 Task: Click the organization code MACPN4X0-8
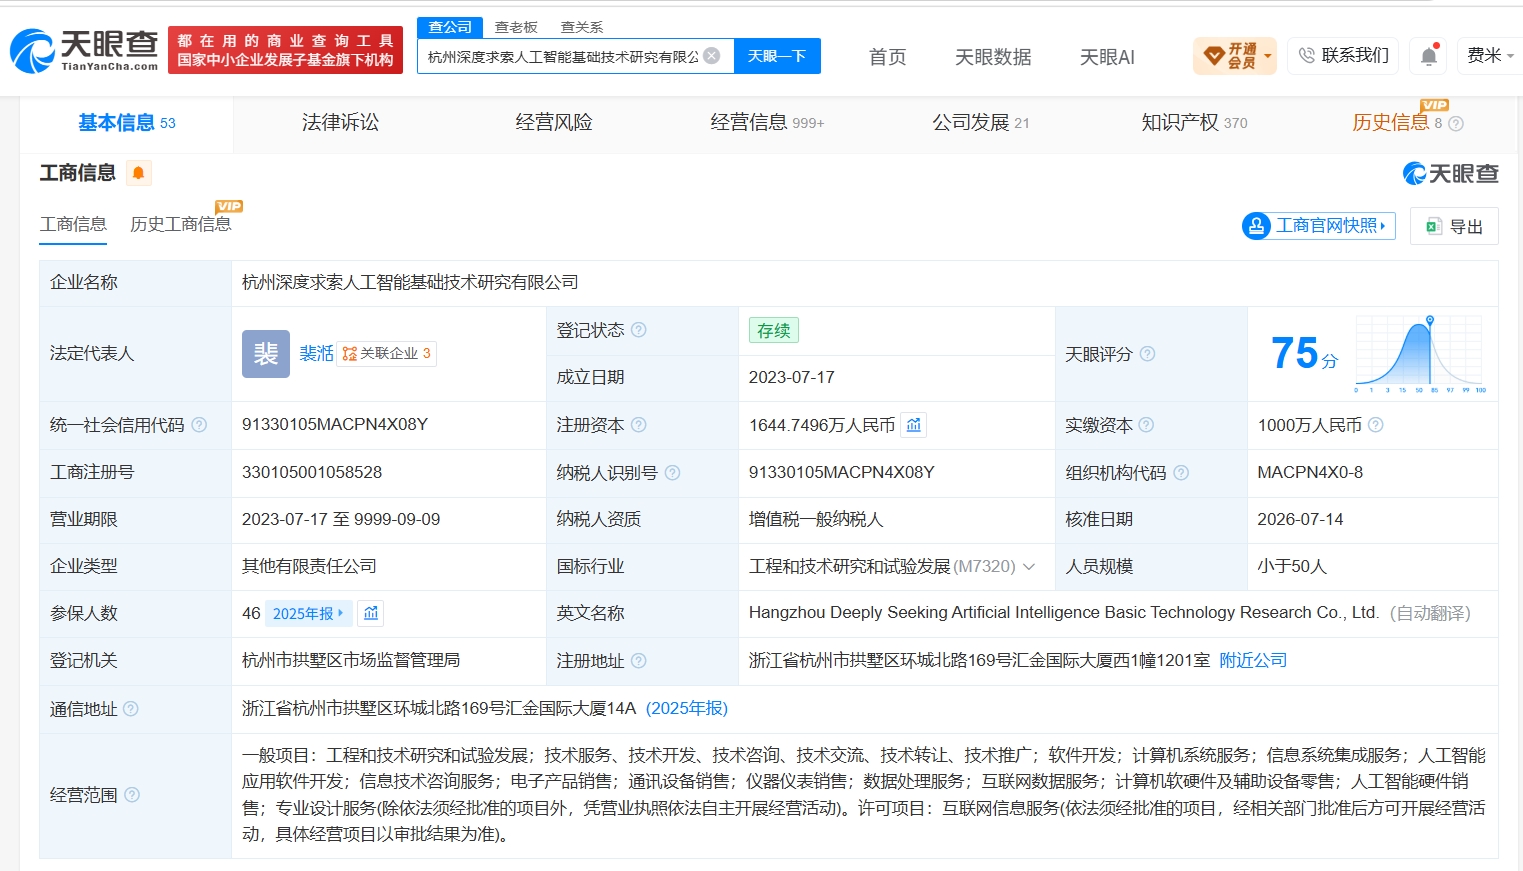click(x=1310, y=472)
